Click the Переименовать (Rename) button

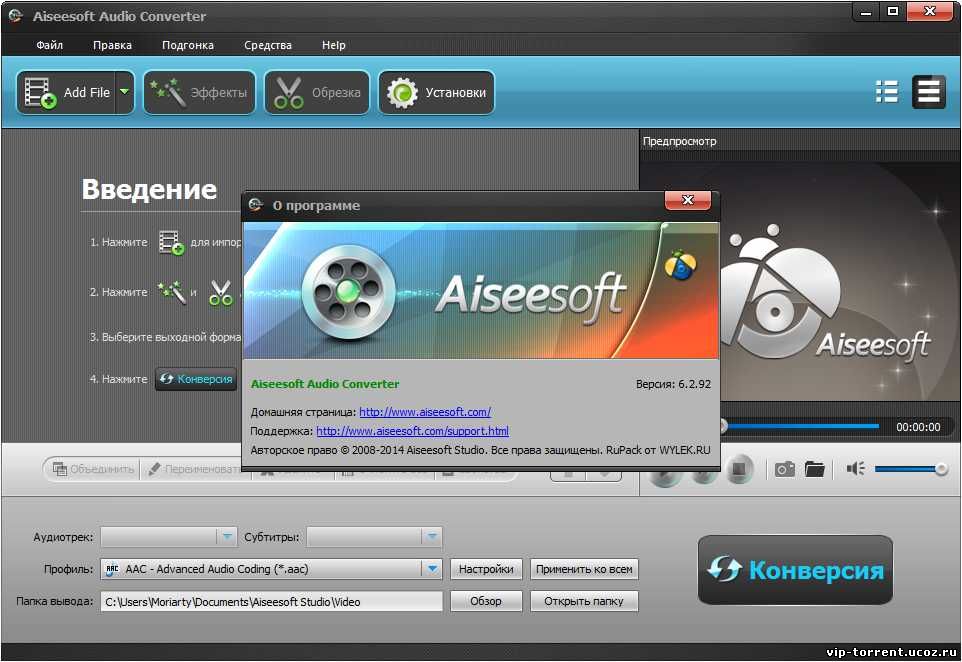[x=194, y=469]
